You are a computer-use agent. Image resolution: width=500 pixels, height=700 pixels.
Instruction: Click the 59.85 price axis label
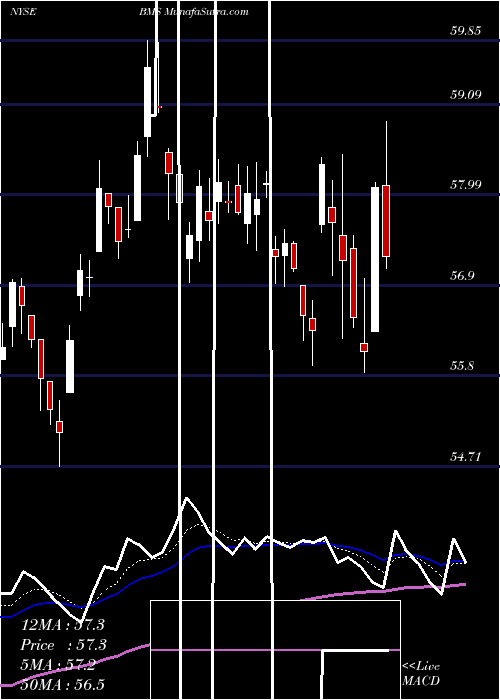point(466,31)
